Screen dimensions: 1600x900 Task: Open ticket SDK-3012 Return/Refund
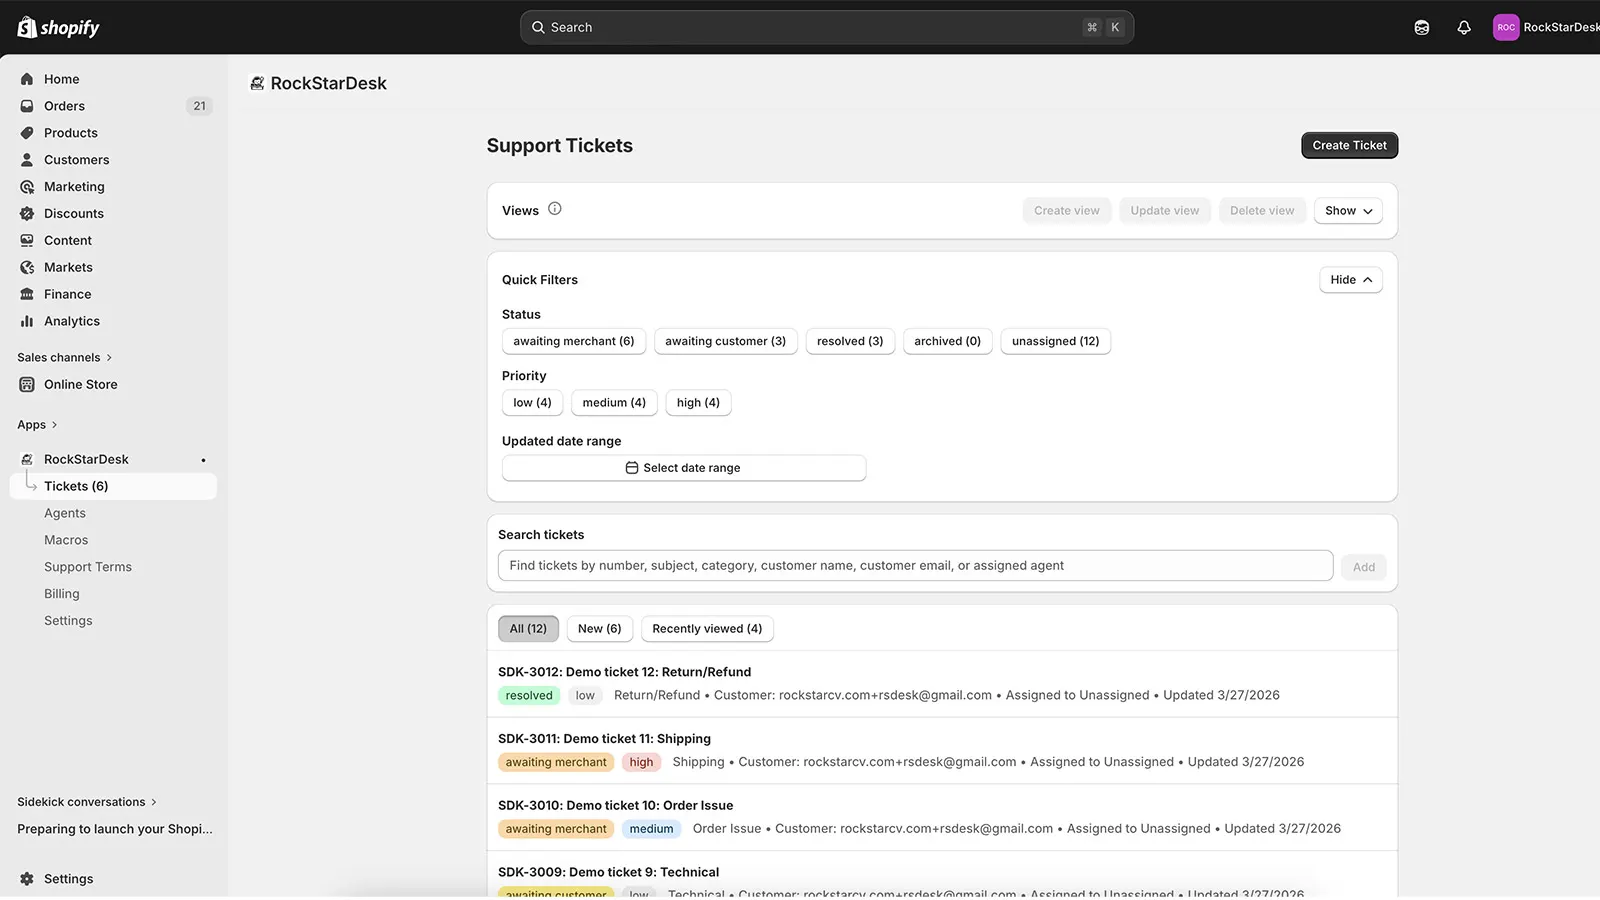click(942, 684)
